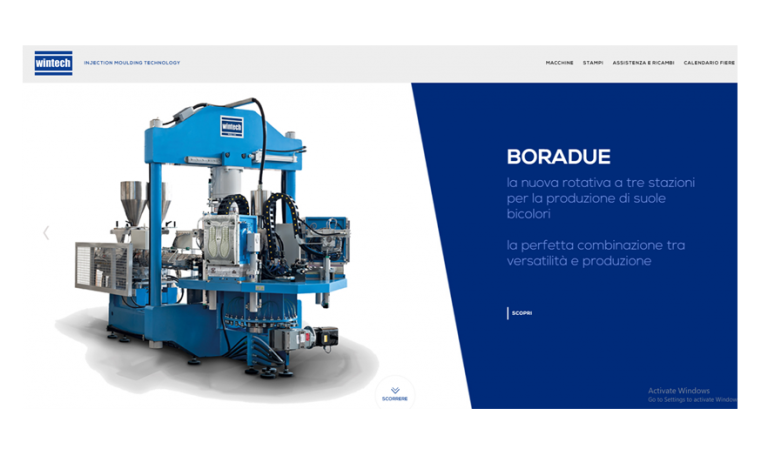
Task: Open the Calendario Fiere page
Action: pos(709,63)
